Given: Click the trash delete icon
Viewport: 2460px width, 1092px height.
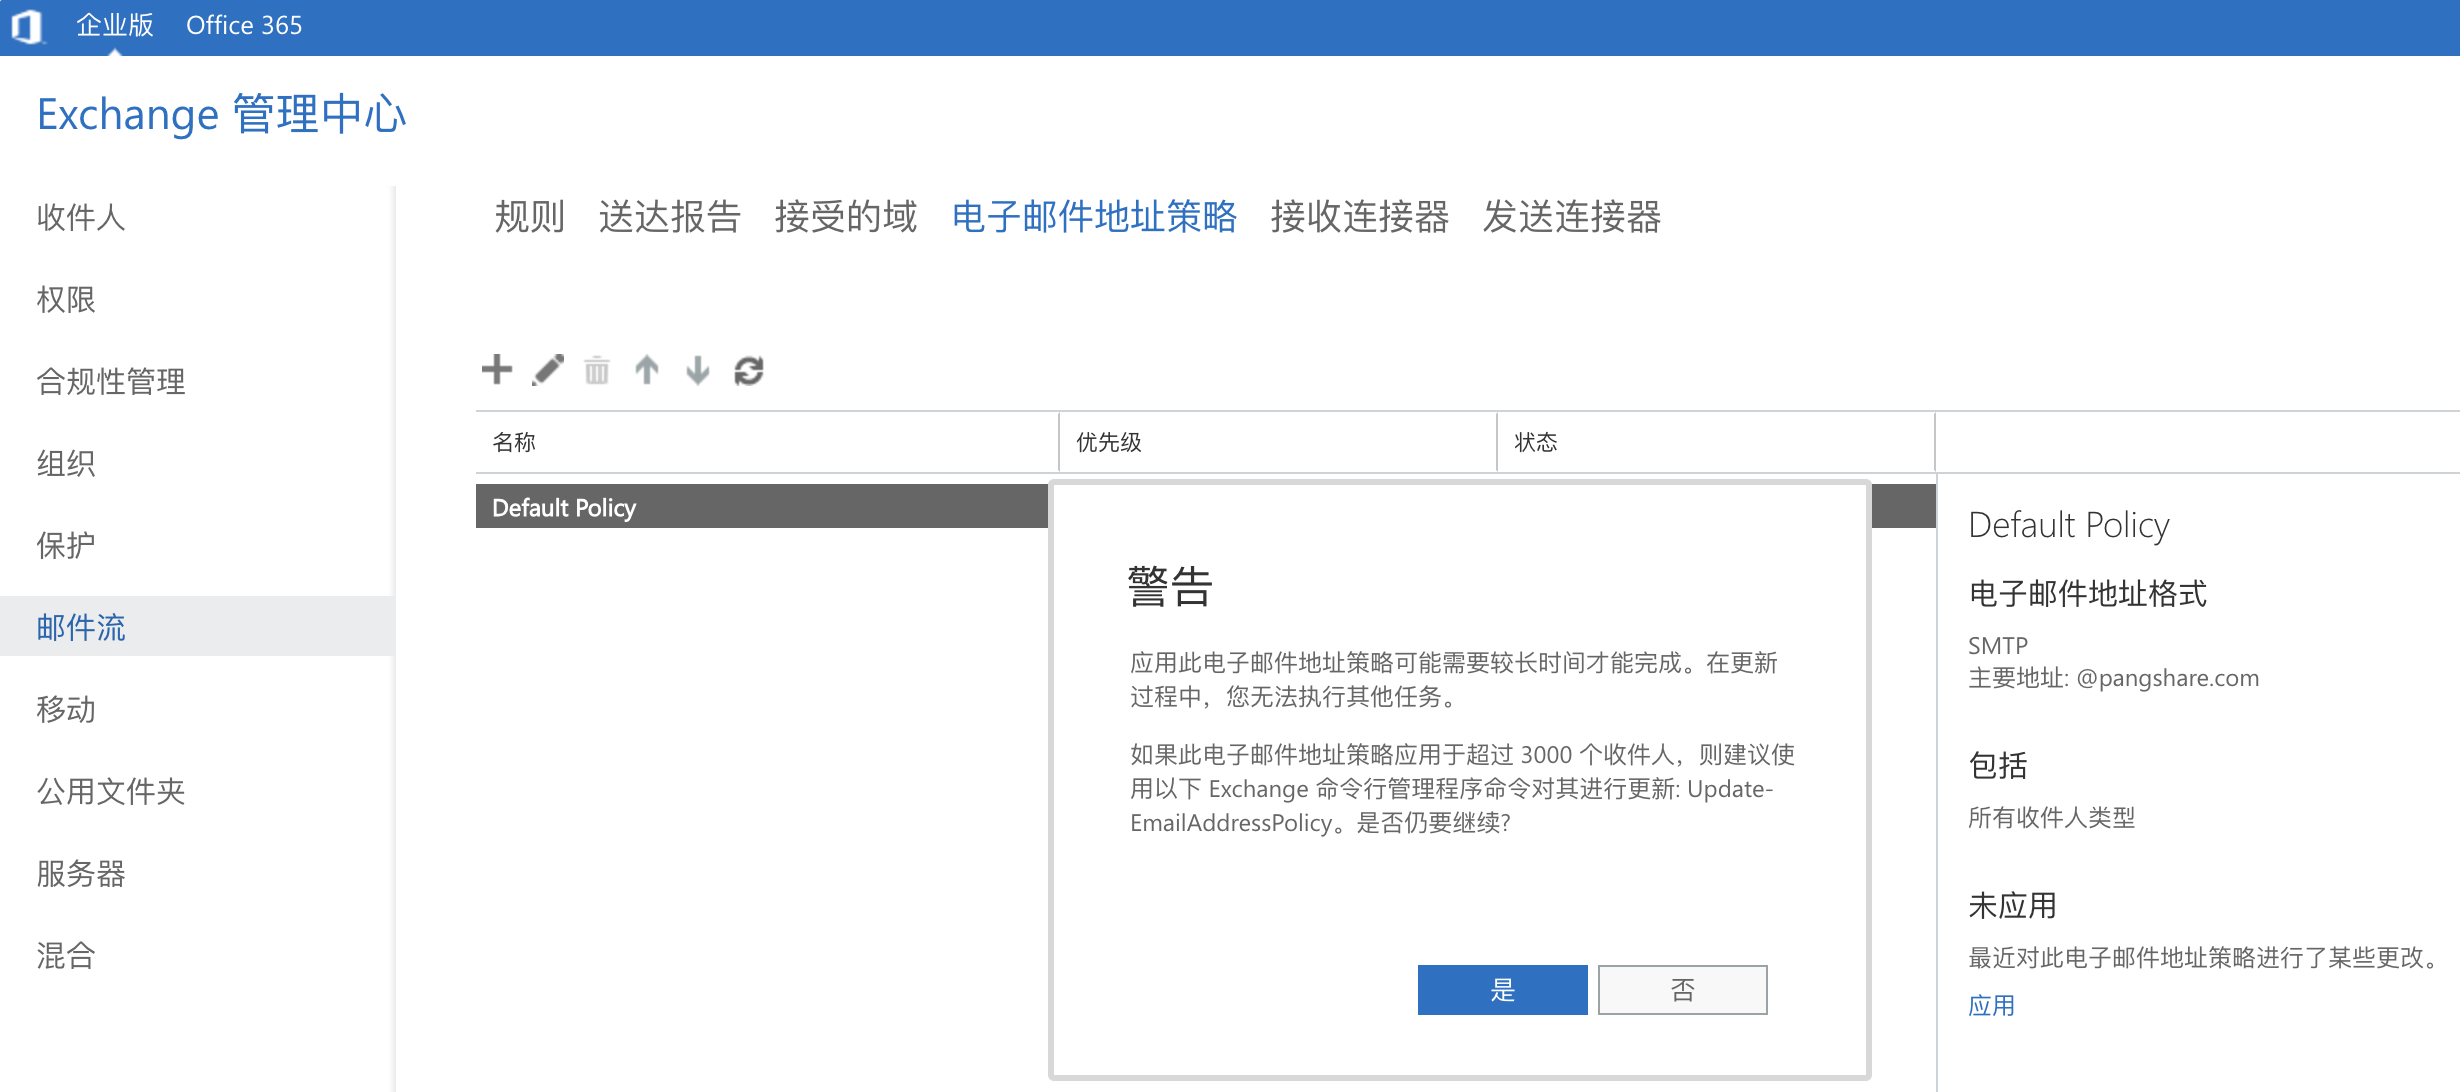Looking at the screenshot, I should point(597,371).
